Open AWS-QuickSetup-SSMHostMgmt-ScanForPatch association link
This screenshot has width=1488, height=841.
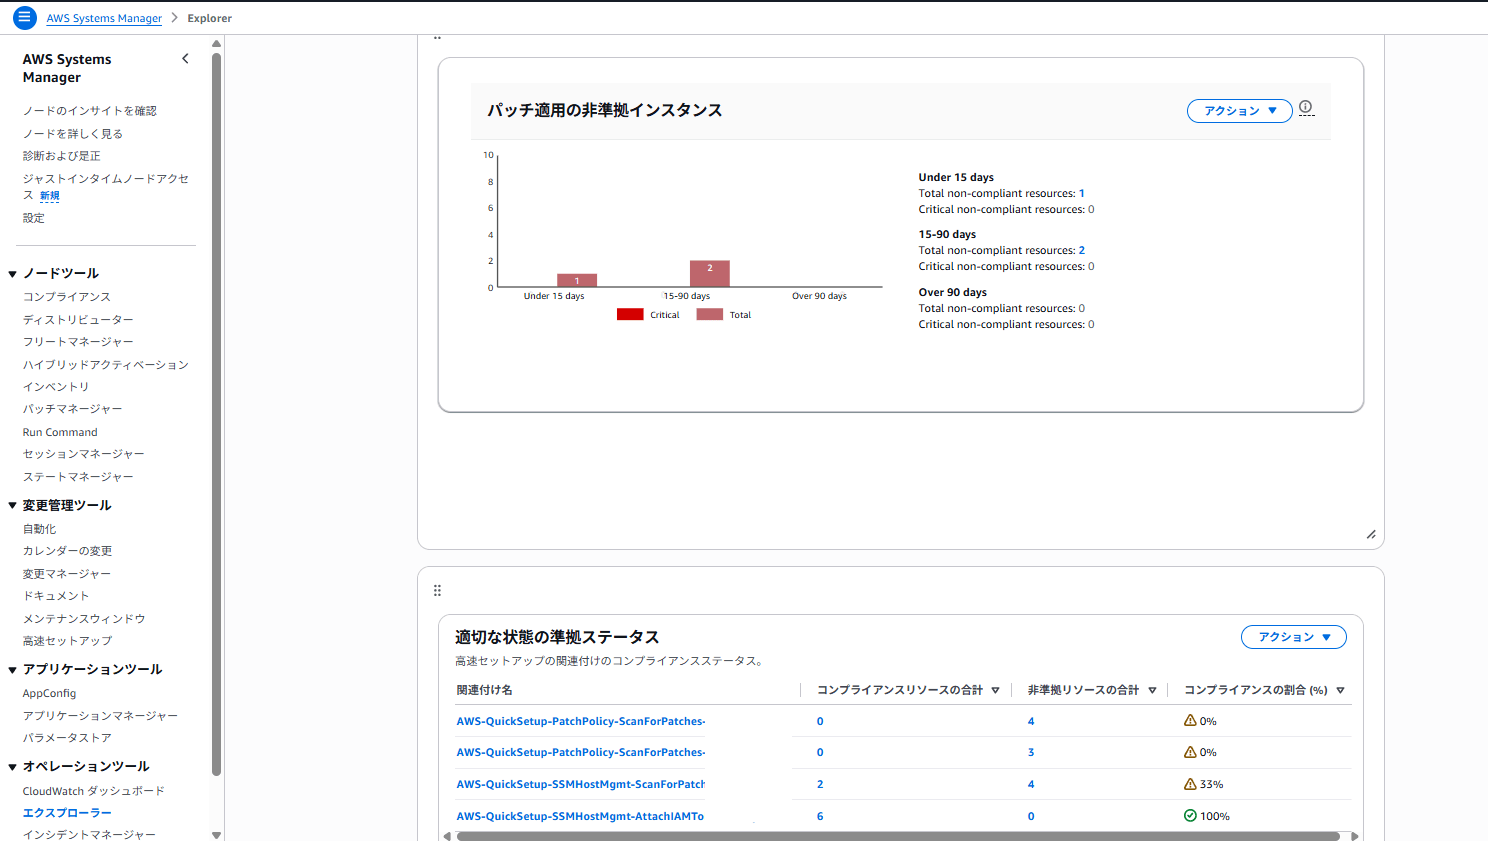point(581,784)
